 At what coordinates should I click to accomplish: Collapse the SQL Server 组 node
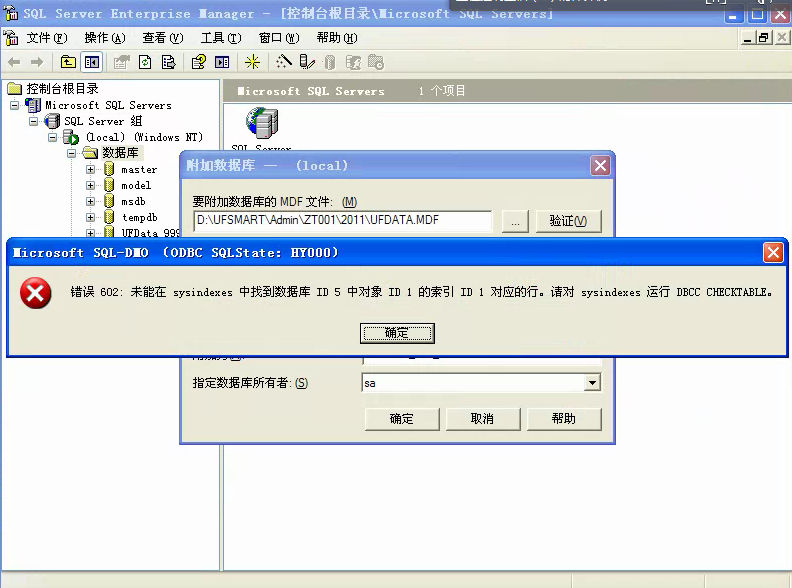(x=33, y=121)
